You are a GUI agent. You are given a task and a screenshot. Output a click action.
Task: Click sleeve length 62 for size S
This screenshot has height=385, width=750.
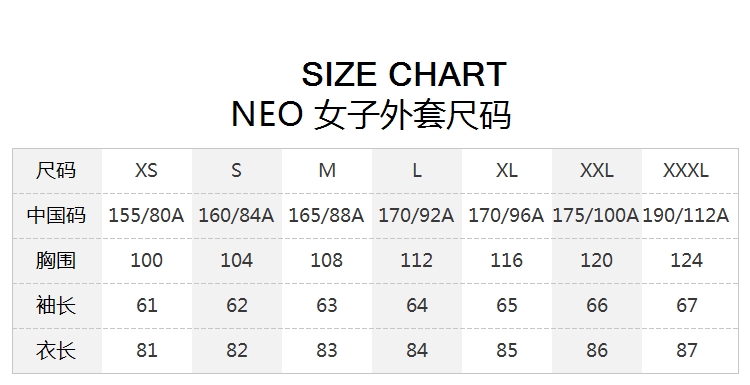pos(237,305)
